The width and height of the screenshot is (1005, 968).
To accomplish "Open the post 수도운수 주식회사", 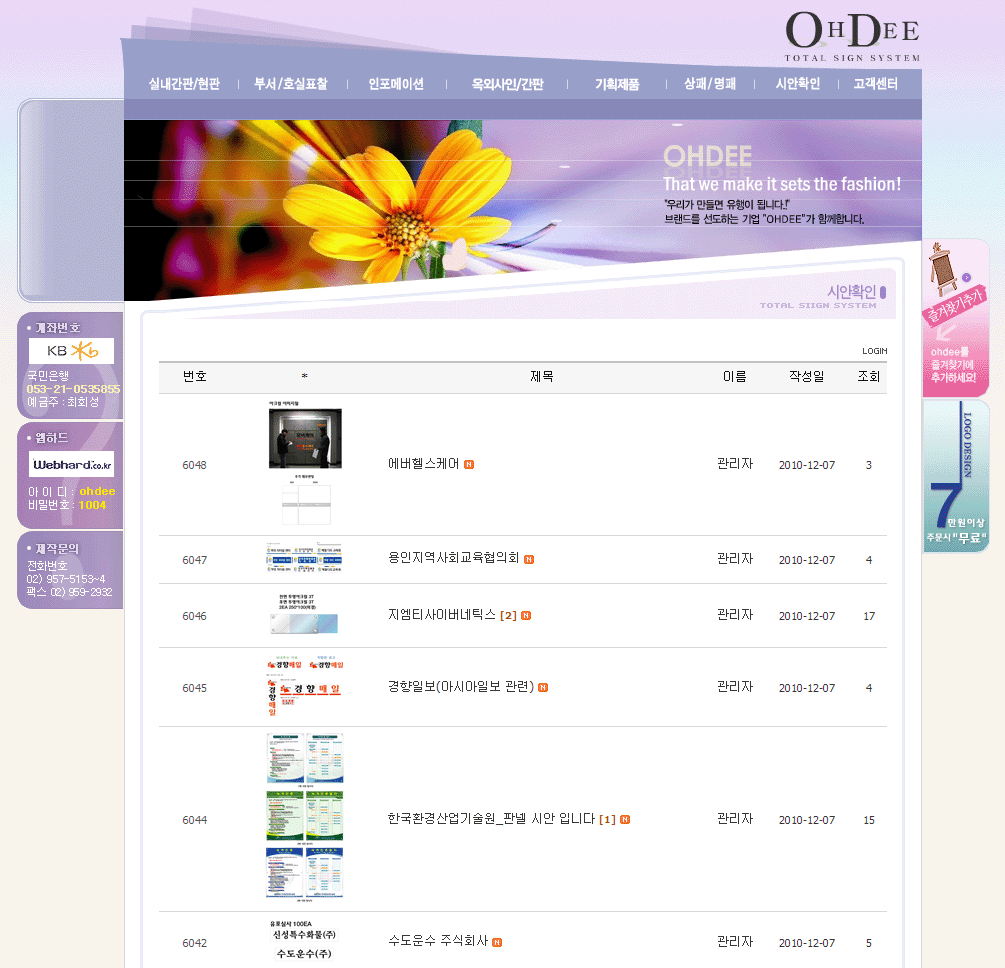I will [x=438, y=941].
